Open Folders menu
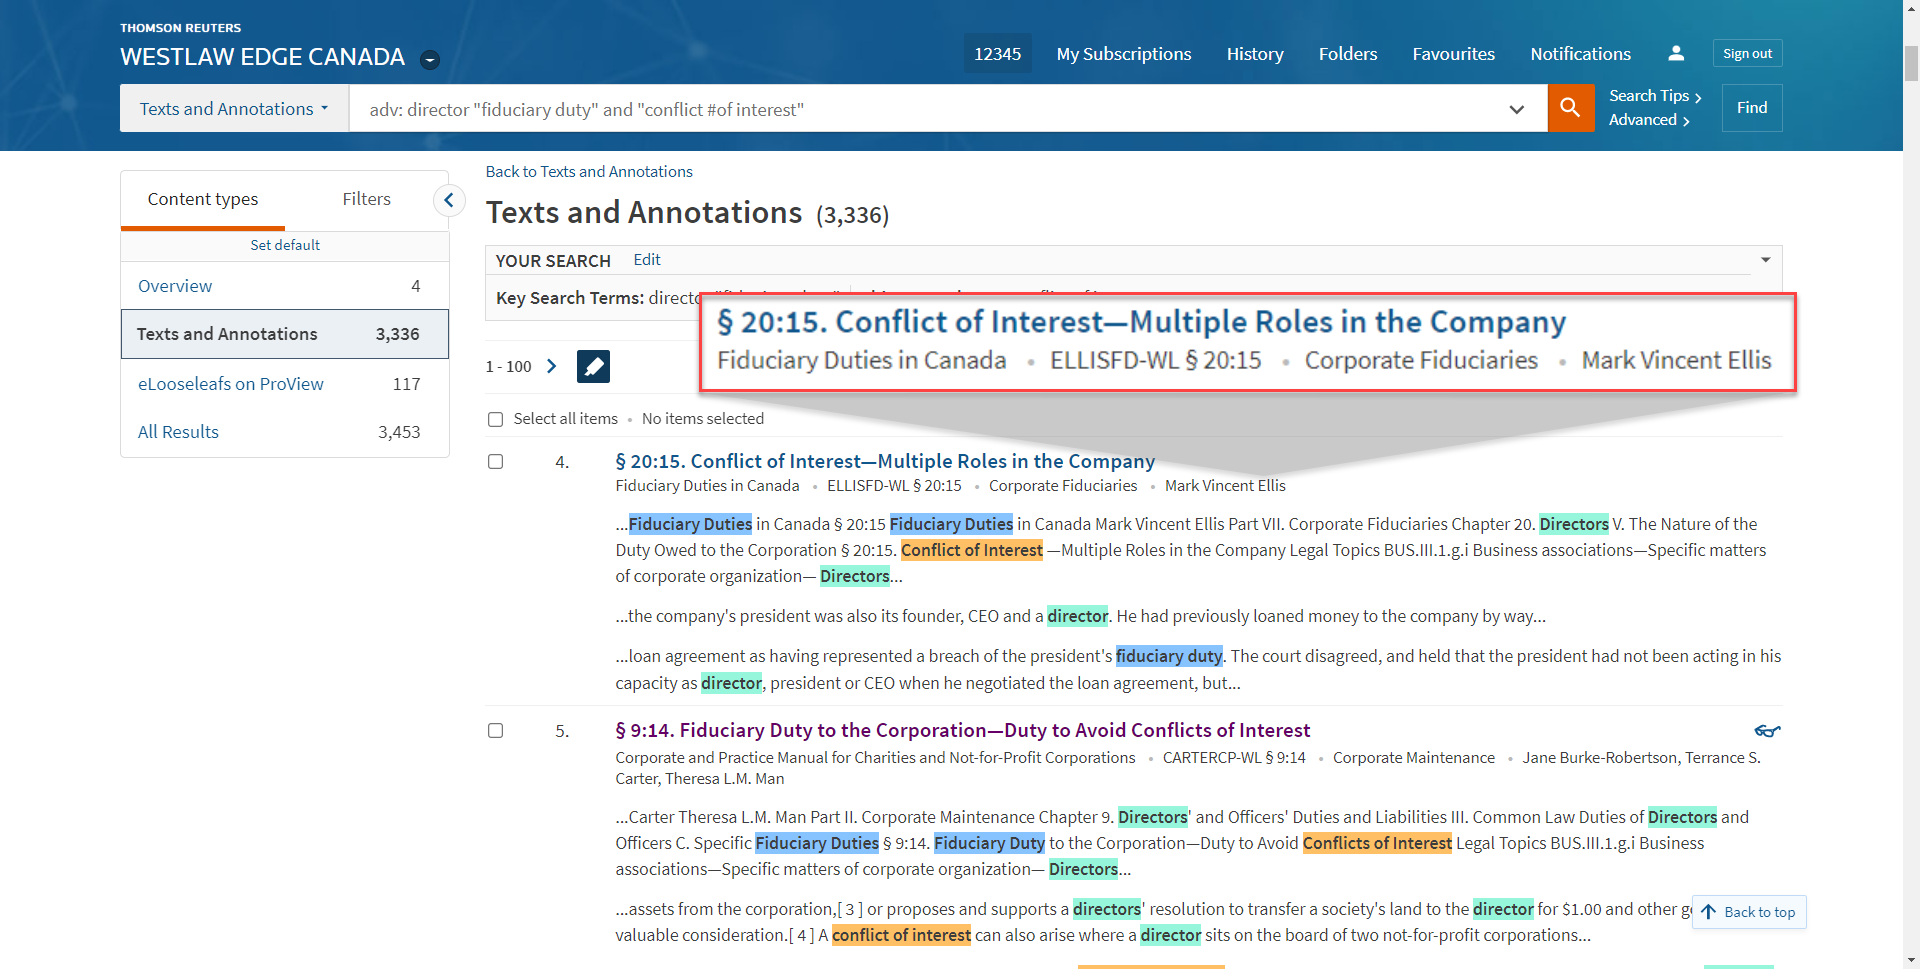1920x969 pixels. (x=1348, y=54)
